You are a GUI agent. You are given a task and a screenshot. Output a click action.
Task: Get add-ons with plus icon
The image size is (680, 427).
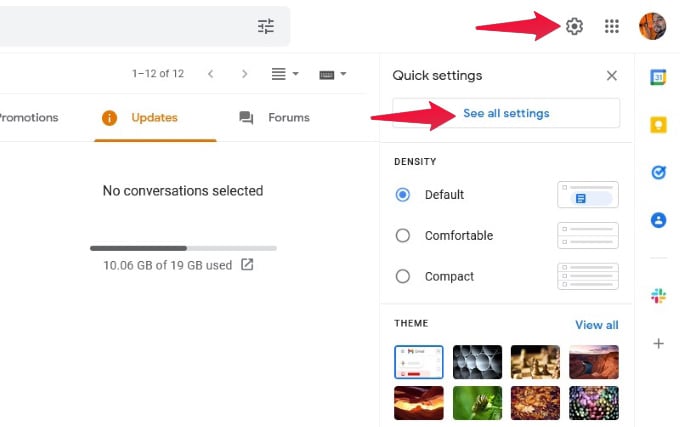pyautogui.click(x=658, y=344)
